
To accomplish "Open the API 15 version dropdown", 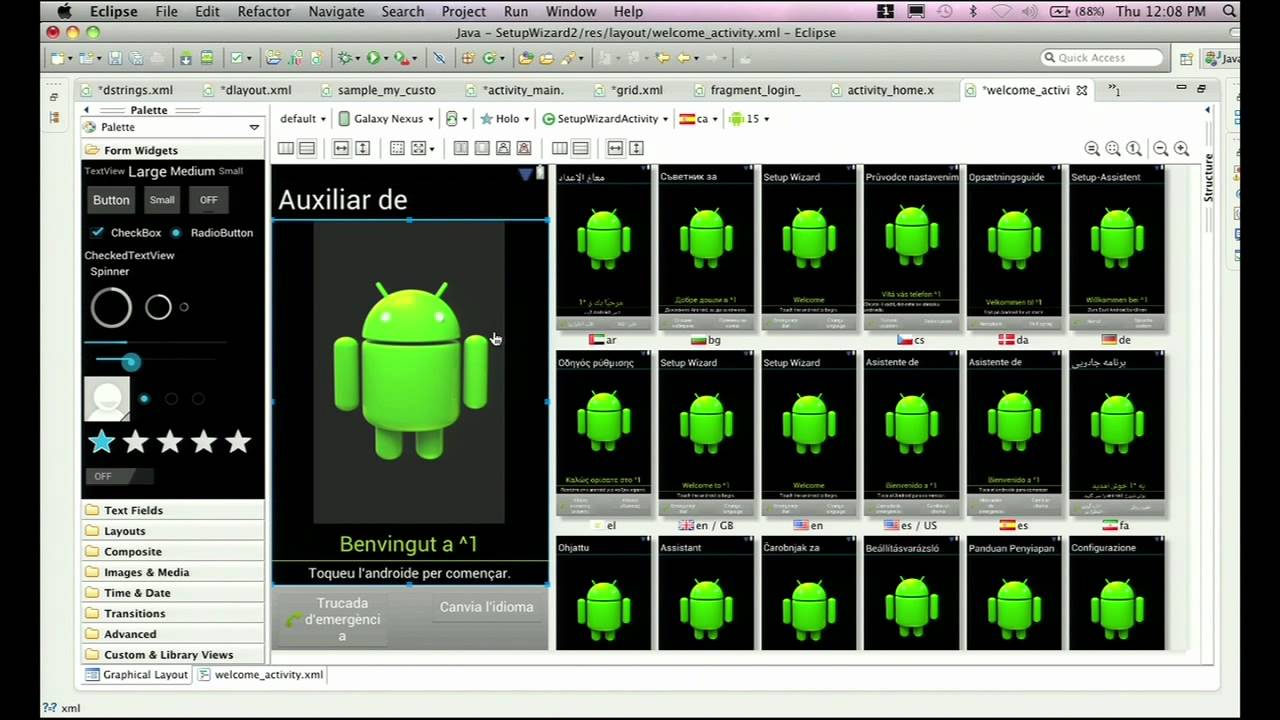I will (x=750, y=118).
